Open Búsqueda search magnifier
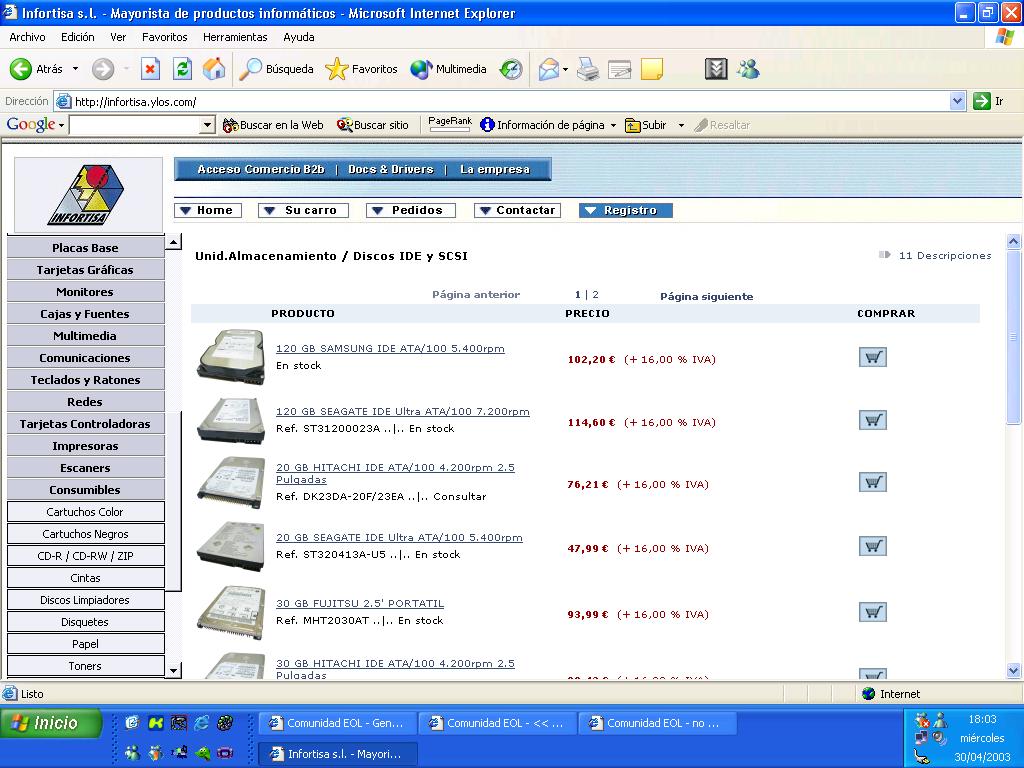Image resolution: width=1024 pixels, height=768 pixels. pyautogui.click(x=276, y=69)
